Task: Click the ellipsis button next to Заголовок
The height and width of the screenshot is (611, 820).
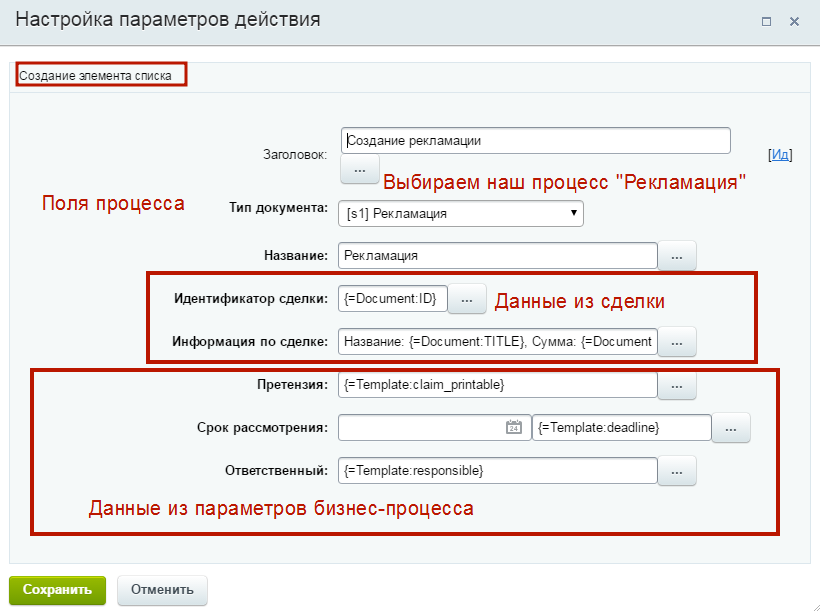Action: click(x=360, y=169)
